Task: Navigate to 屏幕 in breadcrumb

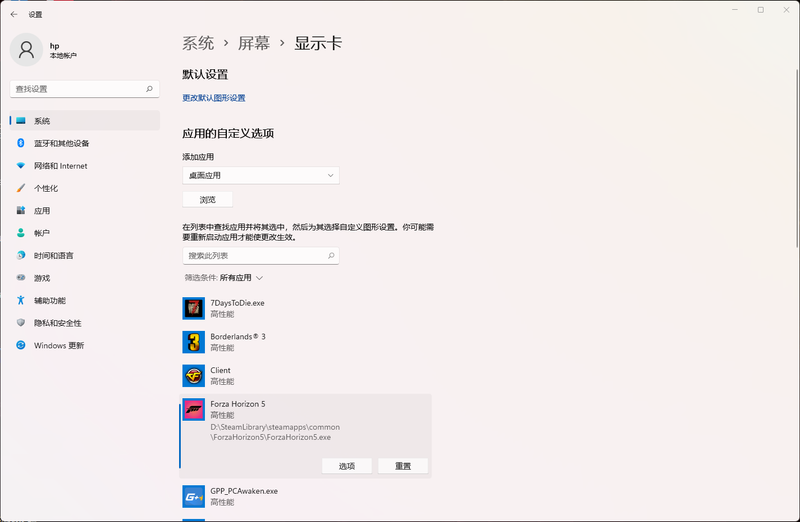Action: click(x=254, y=43)
